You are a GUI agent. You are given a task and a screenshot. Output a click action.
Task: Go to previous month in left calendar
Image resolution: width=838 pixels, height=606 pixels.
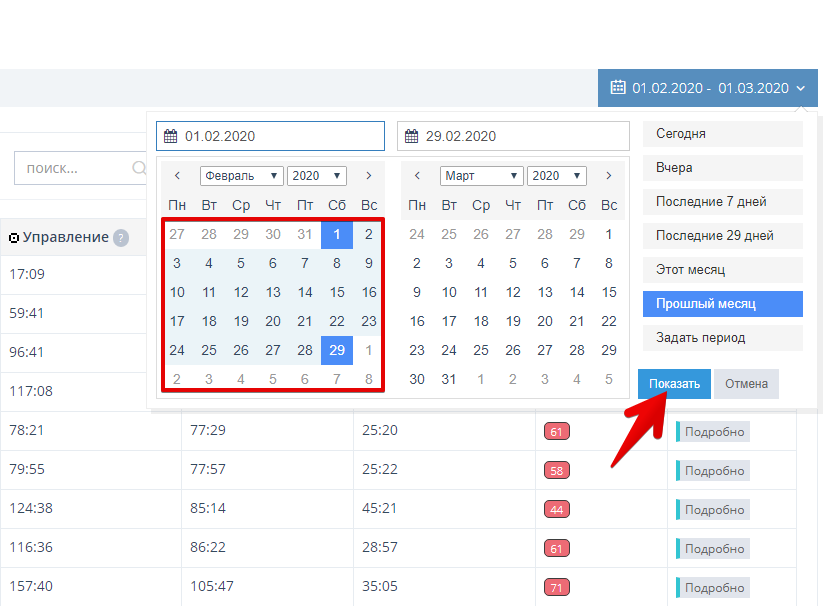[177, 176]
